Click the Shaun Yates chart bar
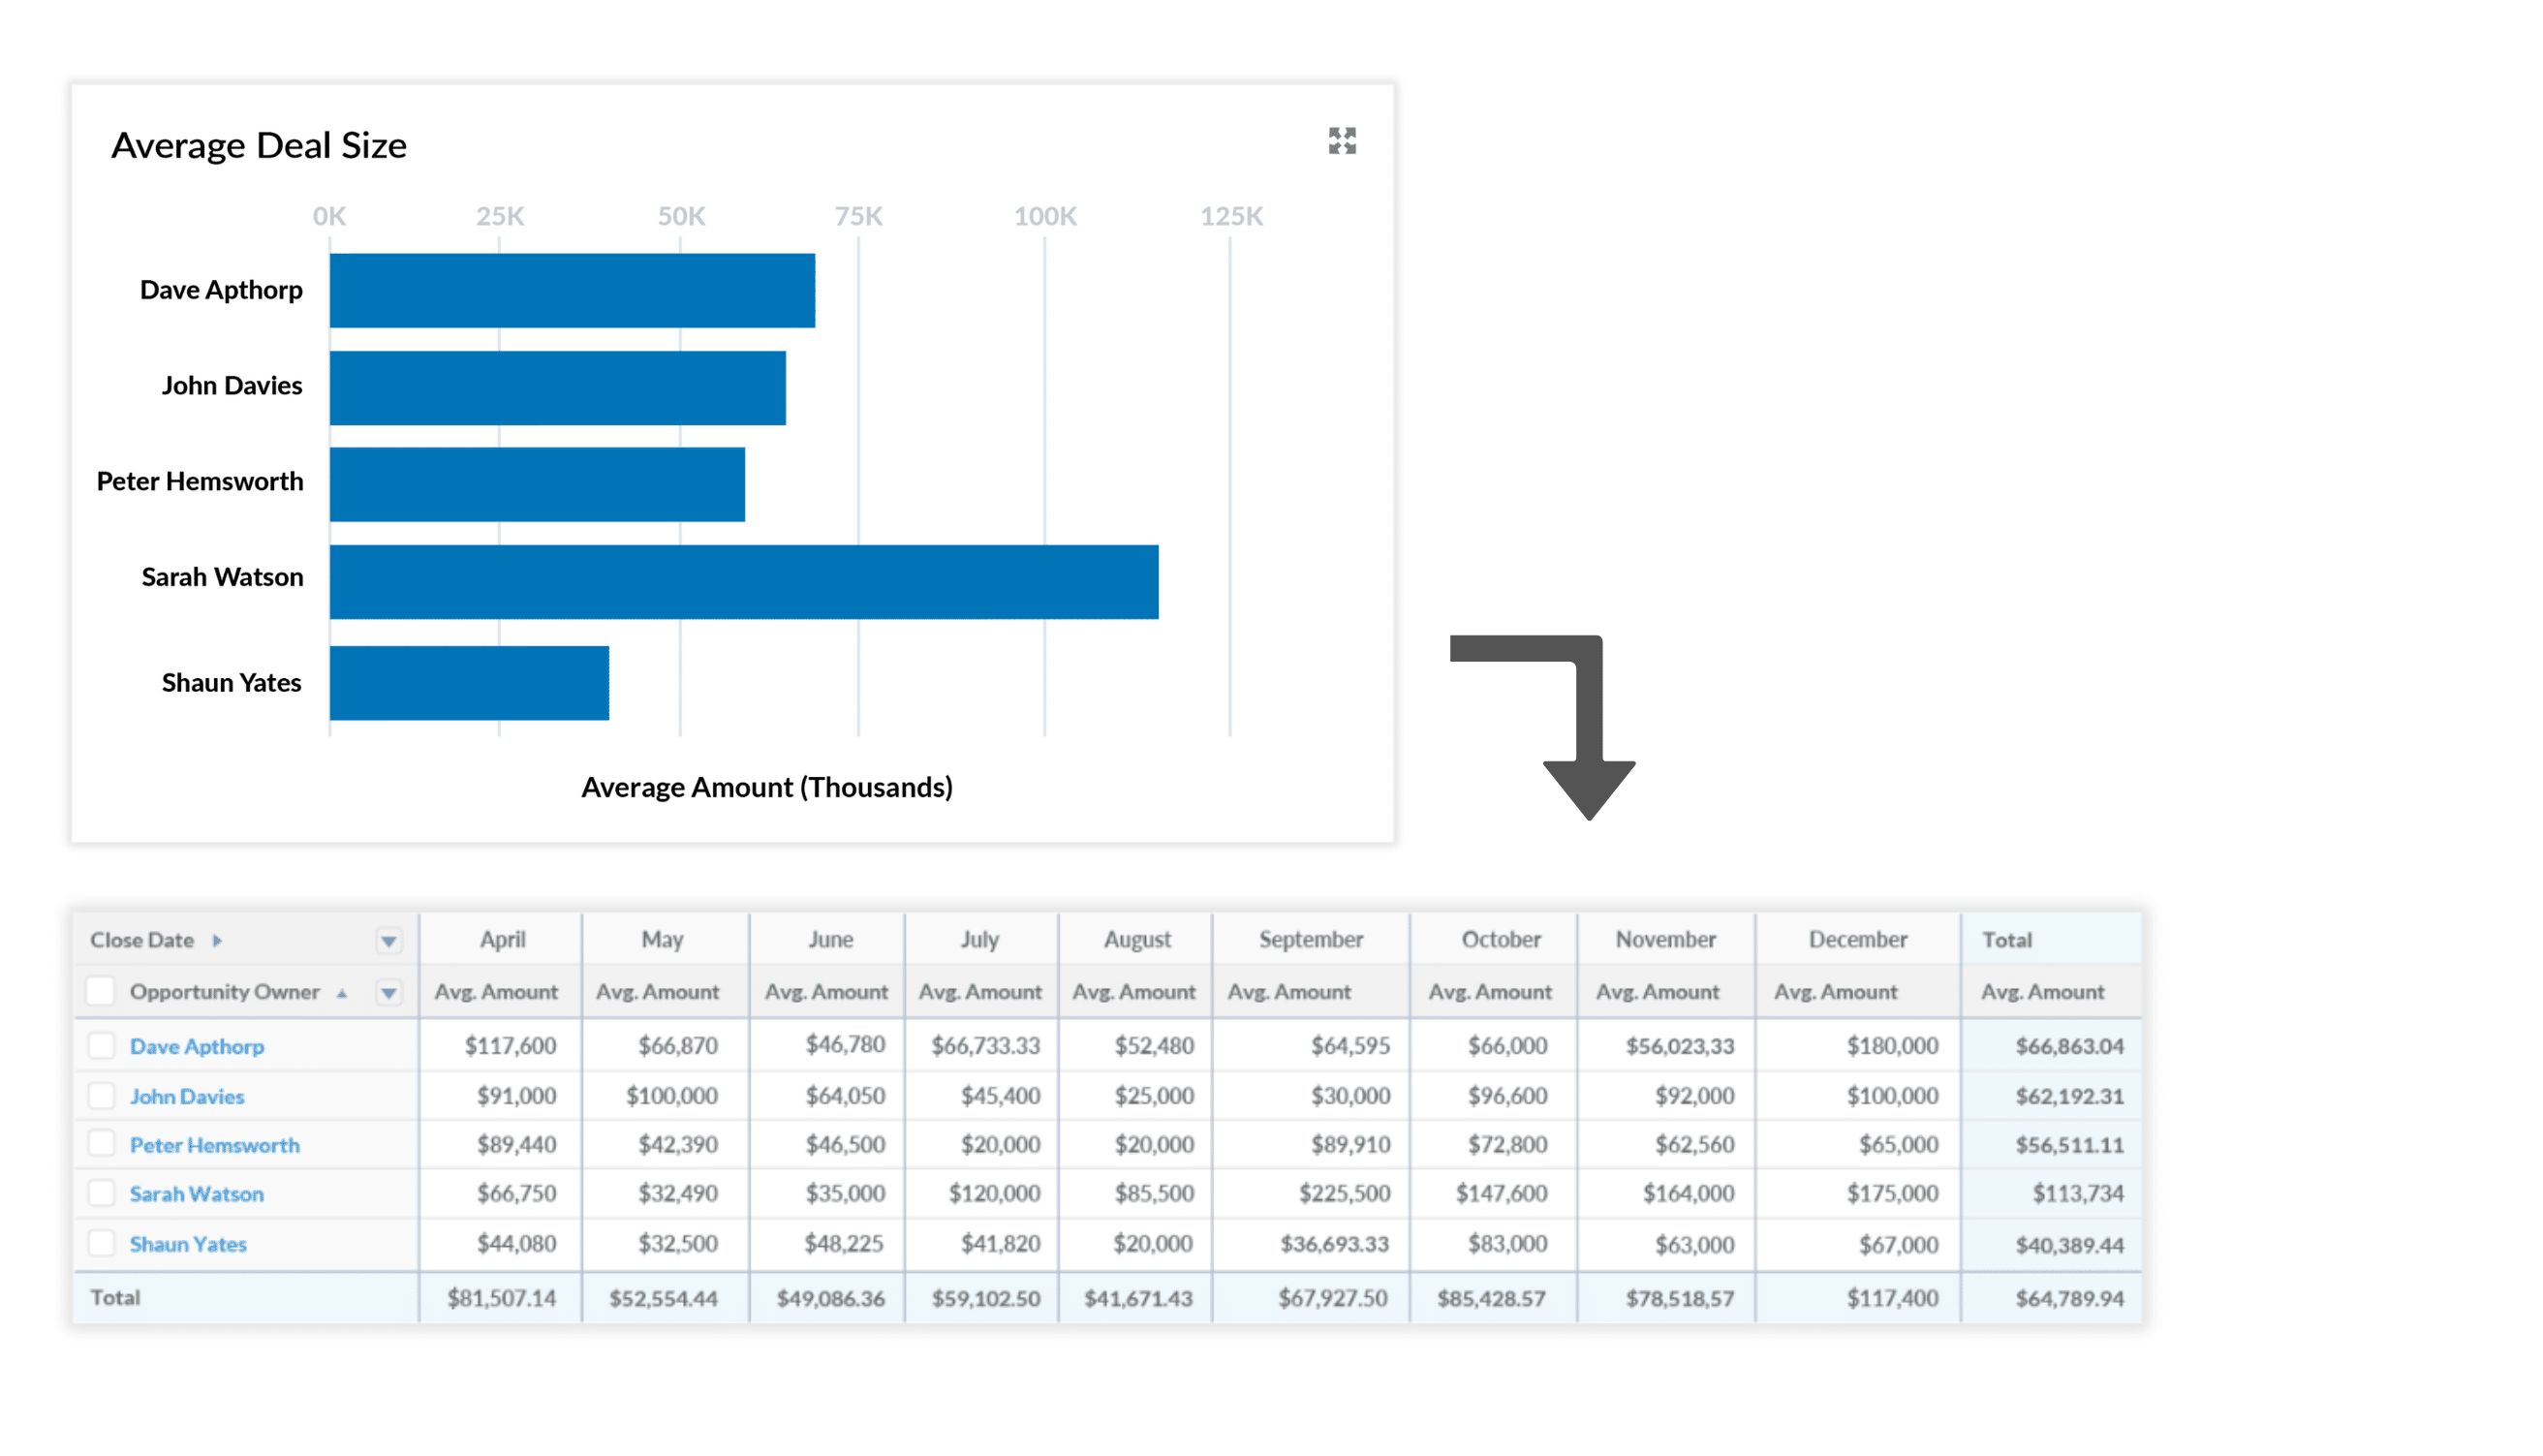Image resolution: width=2543 pixels, height=1456 pixels. coord(469,683)
